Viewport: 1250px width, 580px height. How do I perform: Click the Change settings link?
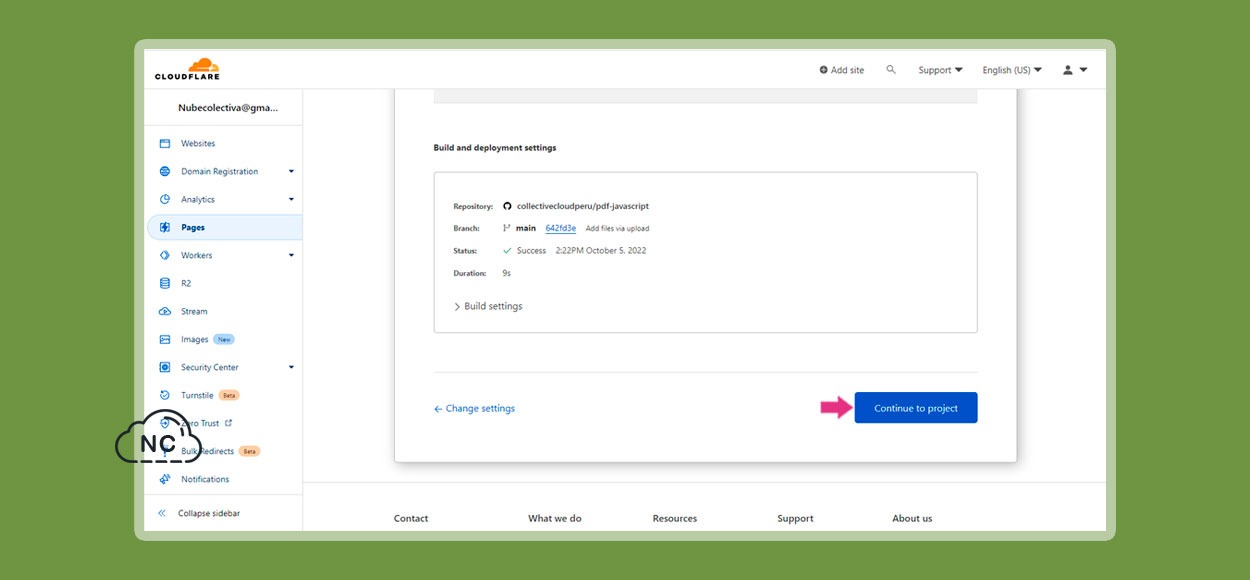click(474, 409)
